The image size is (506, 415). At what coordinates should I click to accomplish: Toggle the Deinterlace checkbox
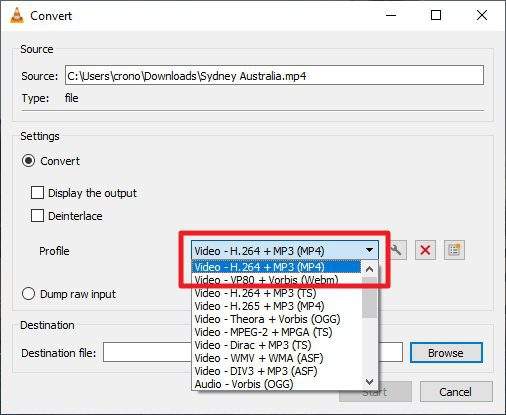(37, 216)
